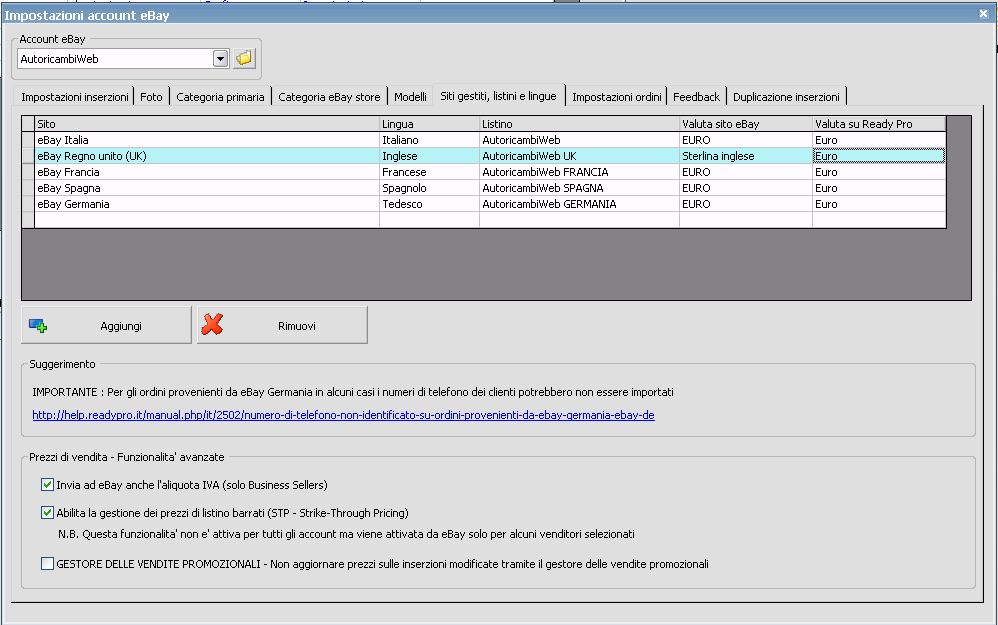Screen dimensions: 998x625
Task: Click the row selector of eBay Regno unito
Action: tap(28, 156)
